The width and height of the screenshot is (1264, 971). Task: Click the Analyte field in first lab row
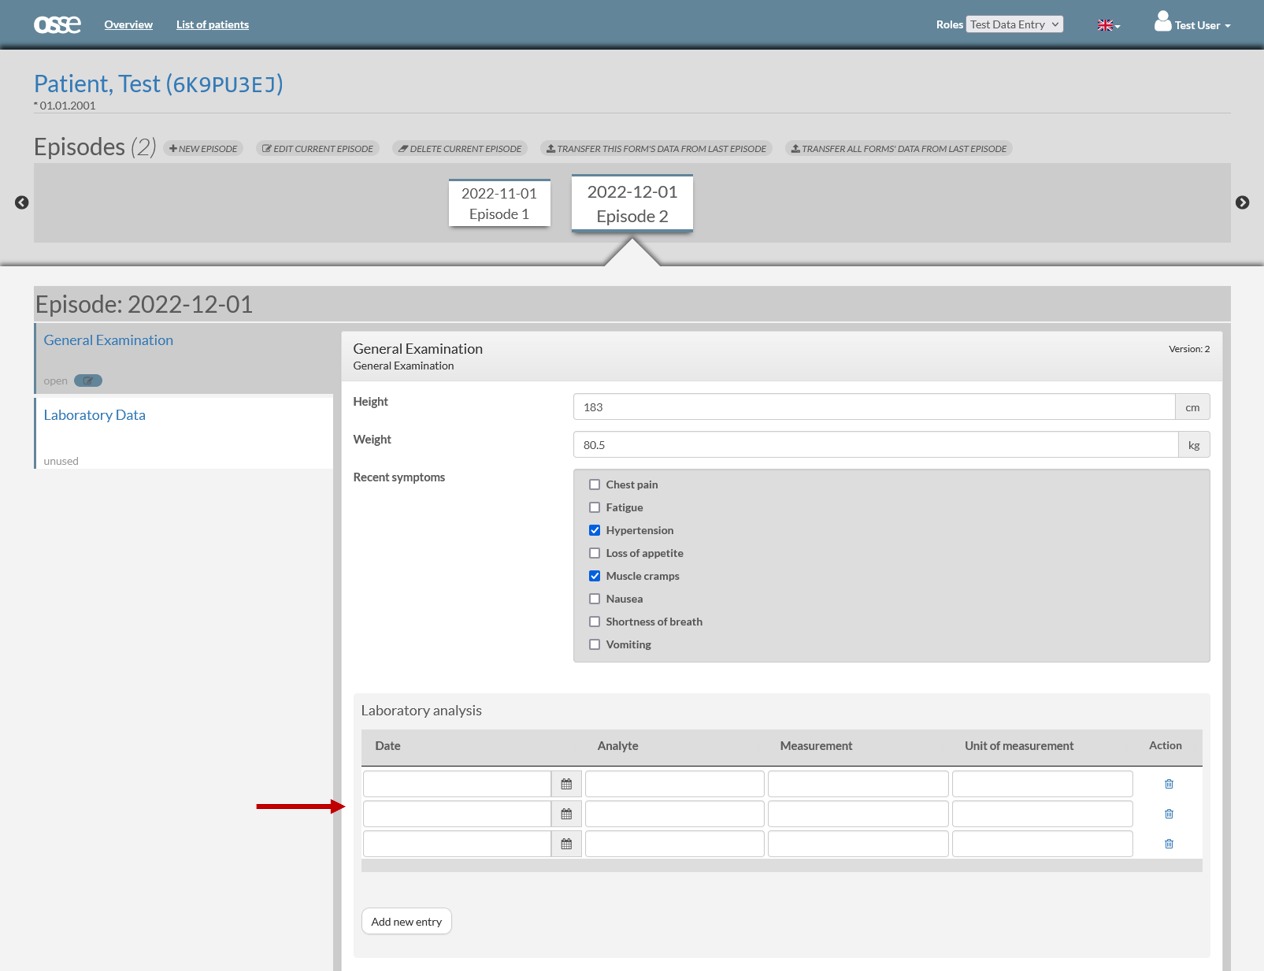[675, 784]
